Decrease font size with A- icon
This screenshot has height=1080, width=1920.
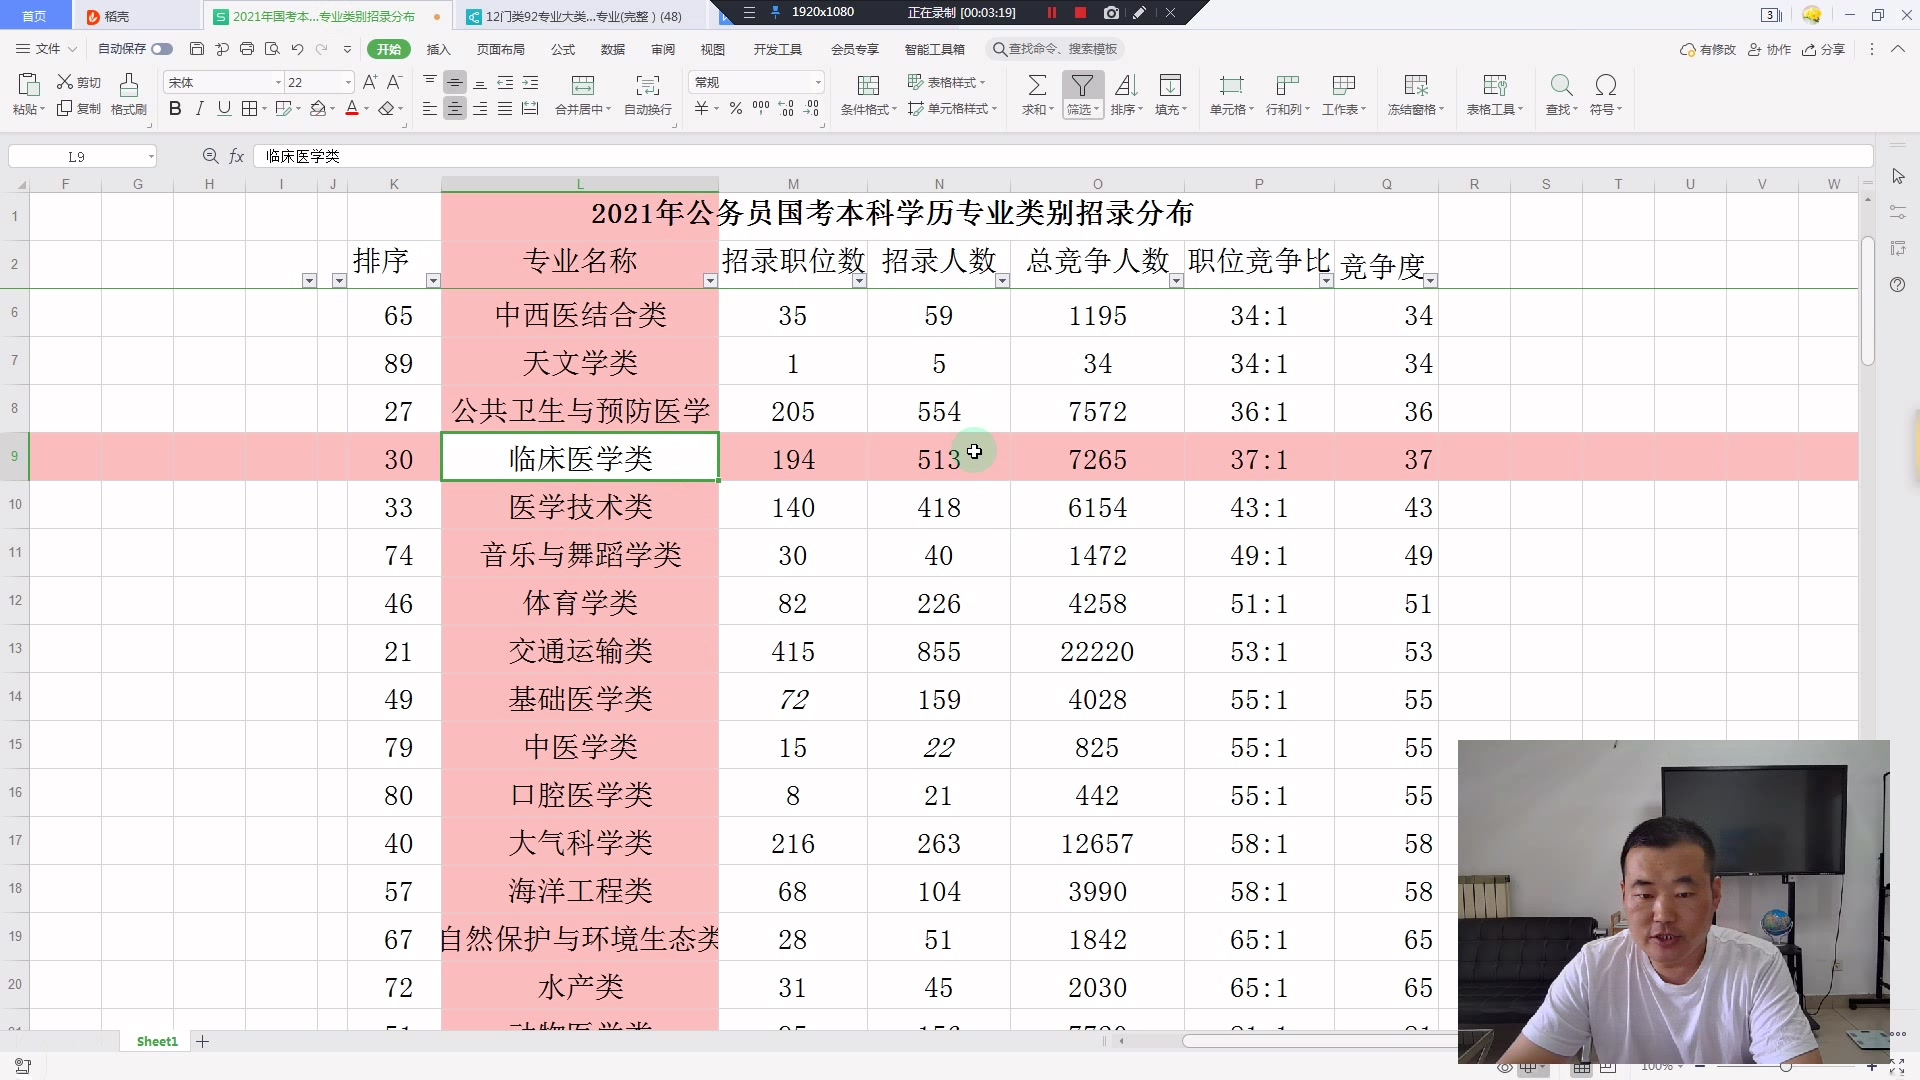pos(395,82)
